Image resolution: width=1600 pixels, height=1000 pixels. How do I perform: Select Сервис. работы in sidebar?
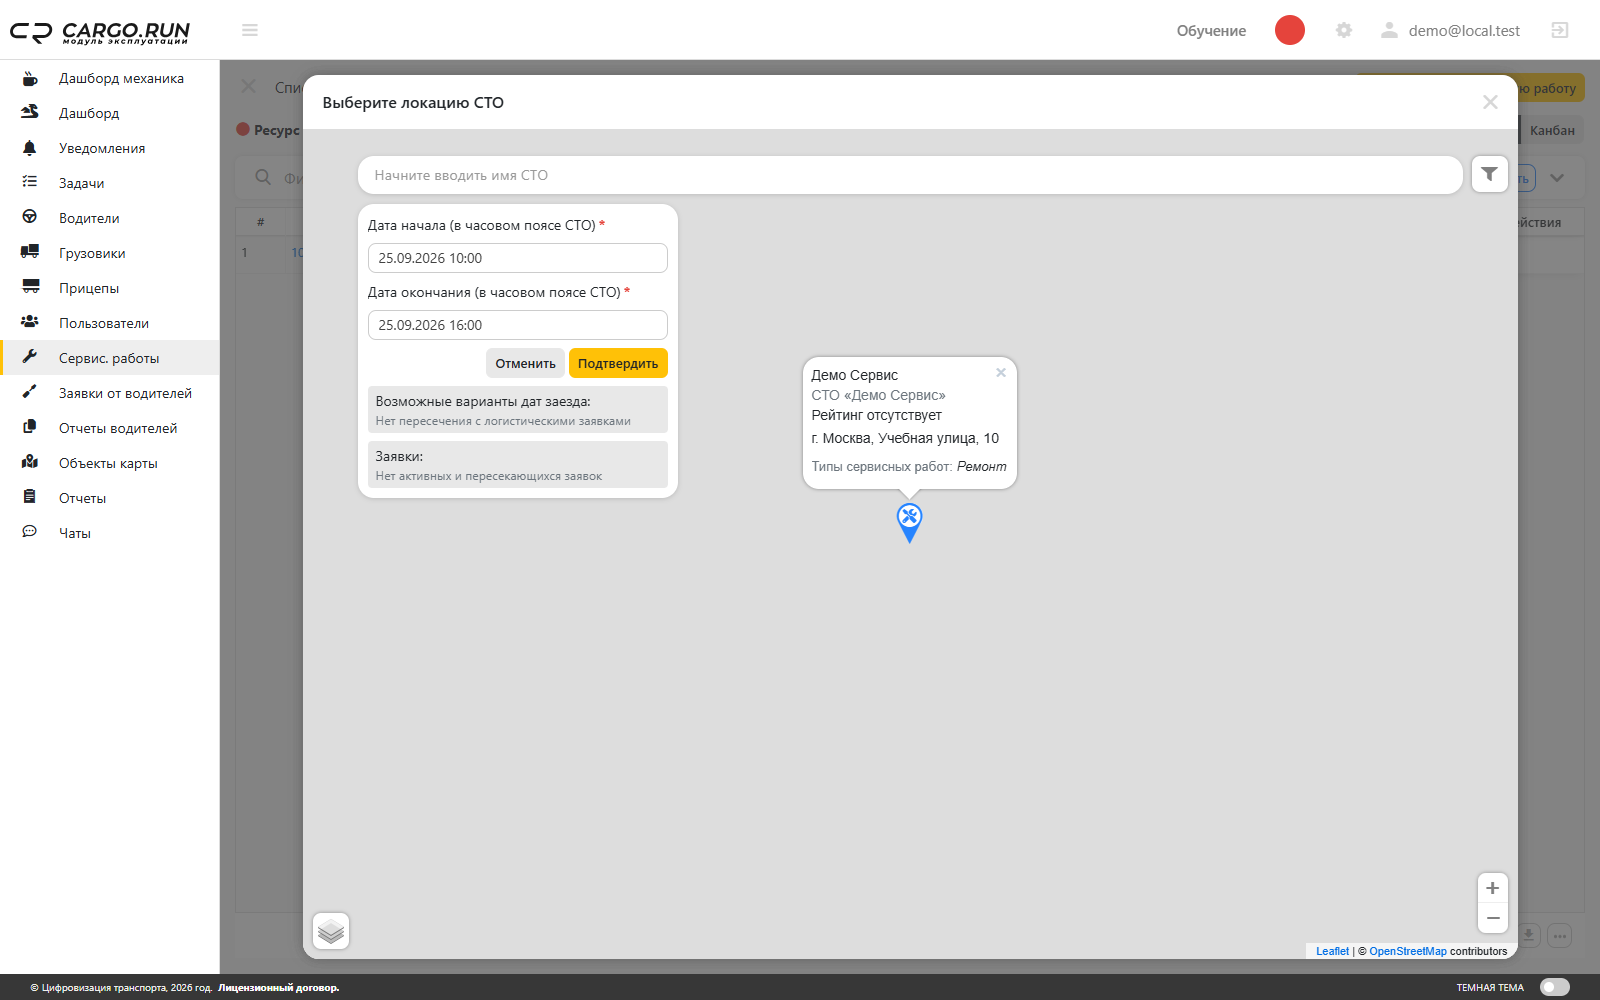click(x=110, y=358)
